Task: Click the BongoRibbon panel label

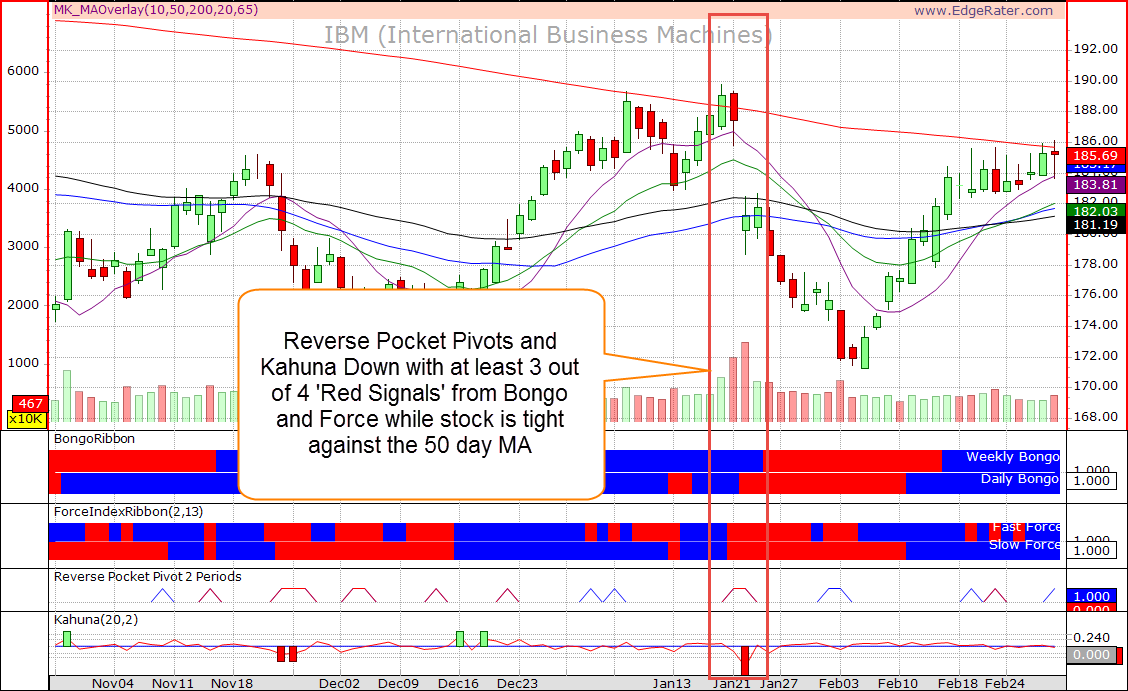Action: pos(94,439)
